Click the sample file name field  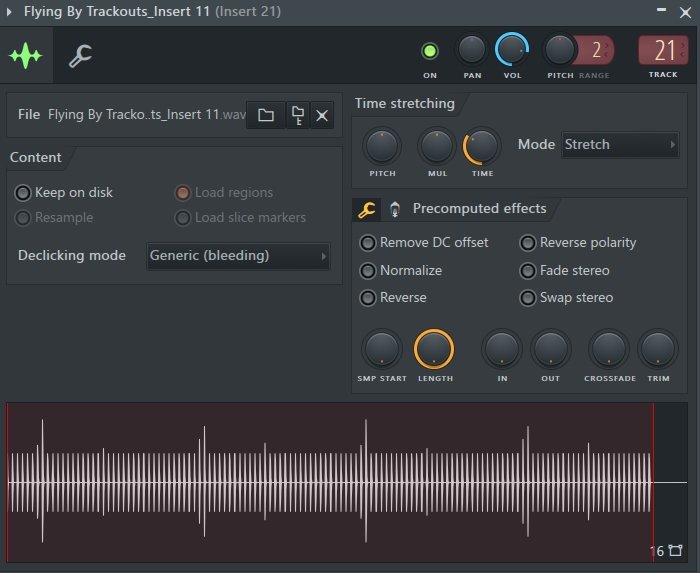pyautogui.click(x=146, y=115)
